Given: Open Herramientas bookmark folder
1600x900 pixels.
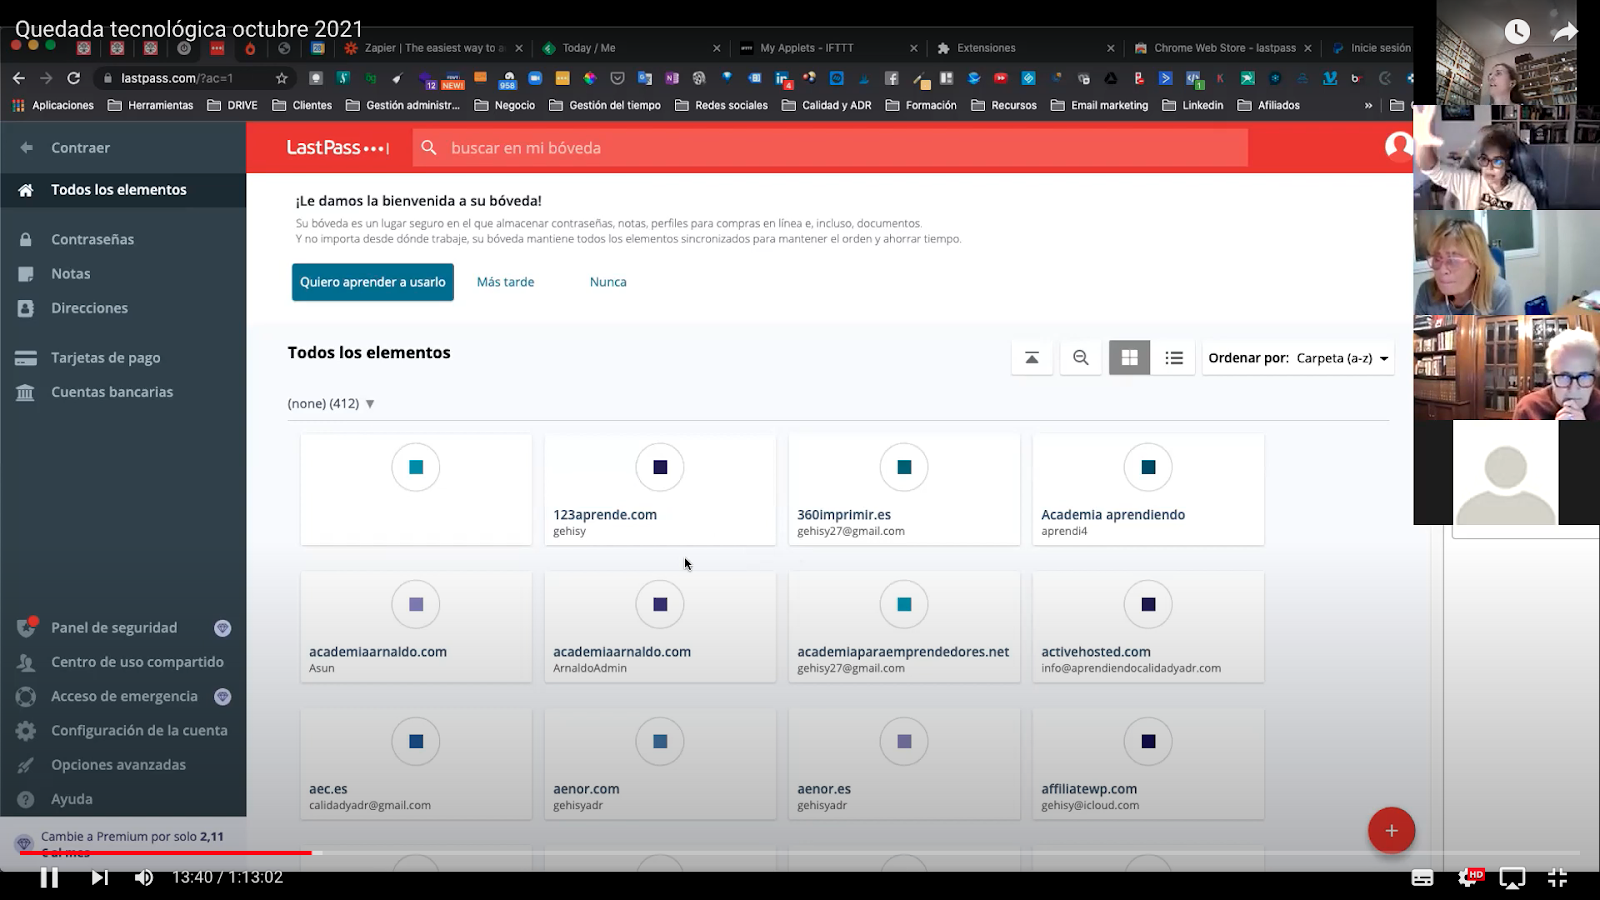Looking at the screenshot, I should click(150, 105).
